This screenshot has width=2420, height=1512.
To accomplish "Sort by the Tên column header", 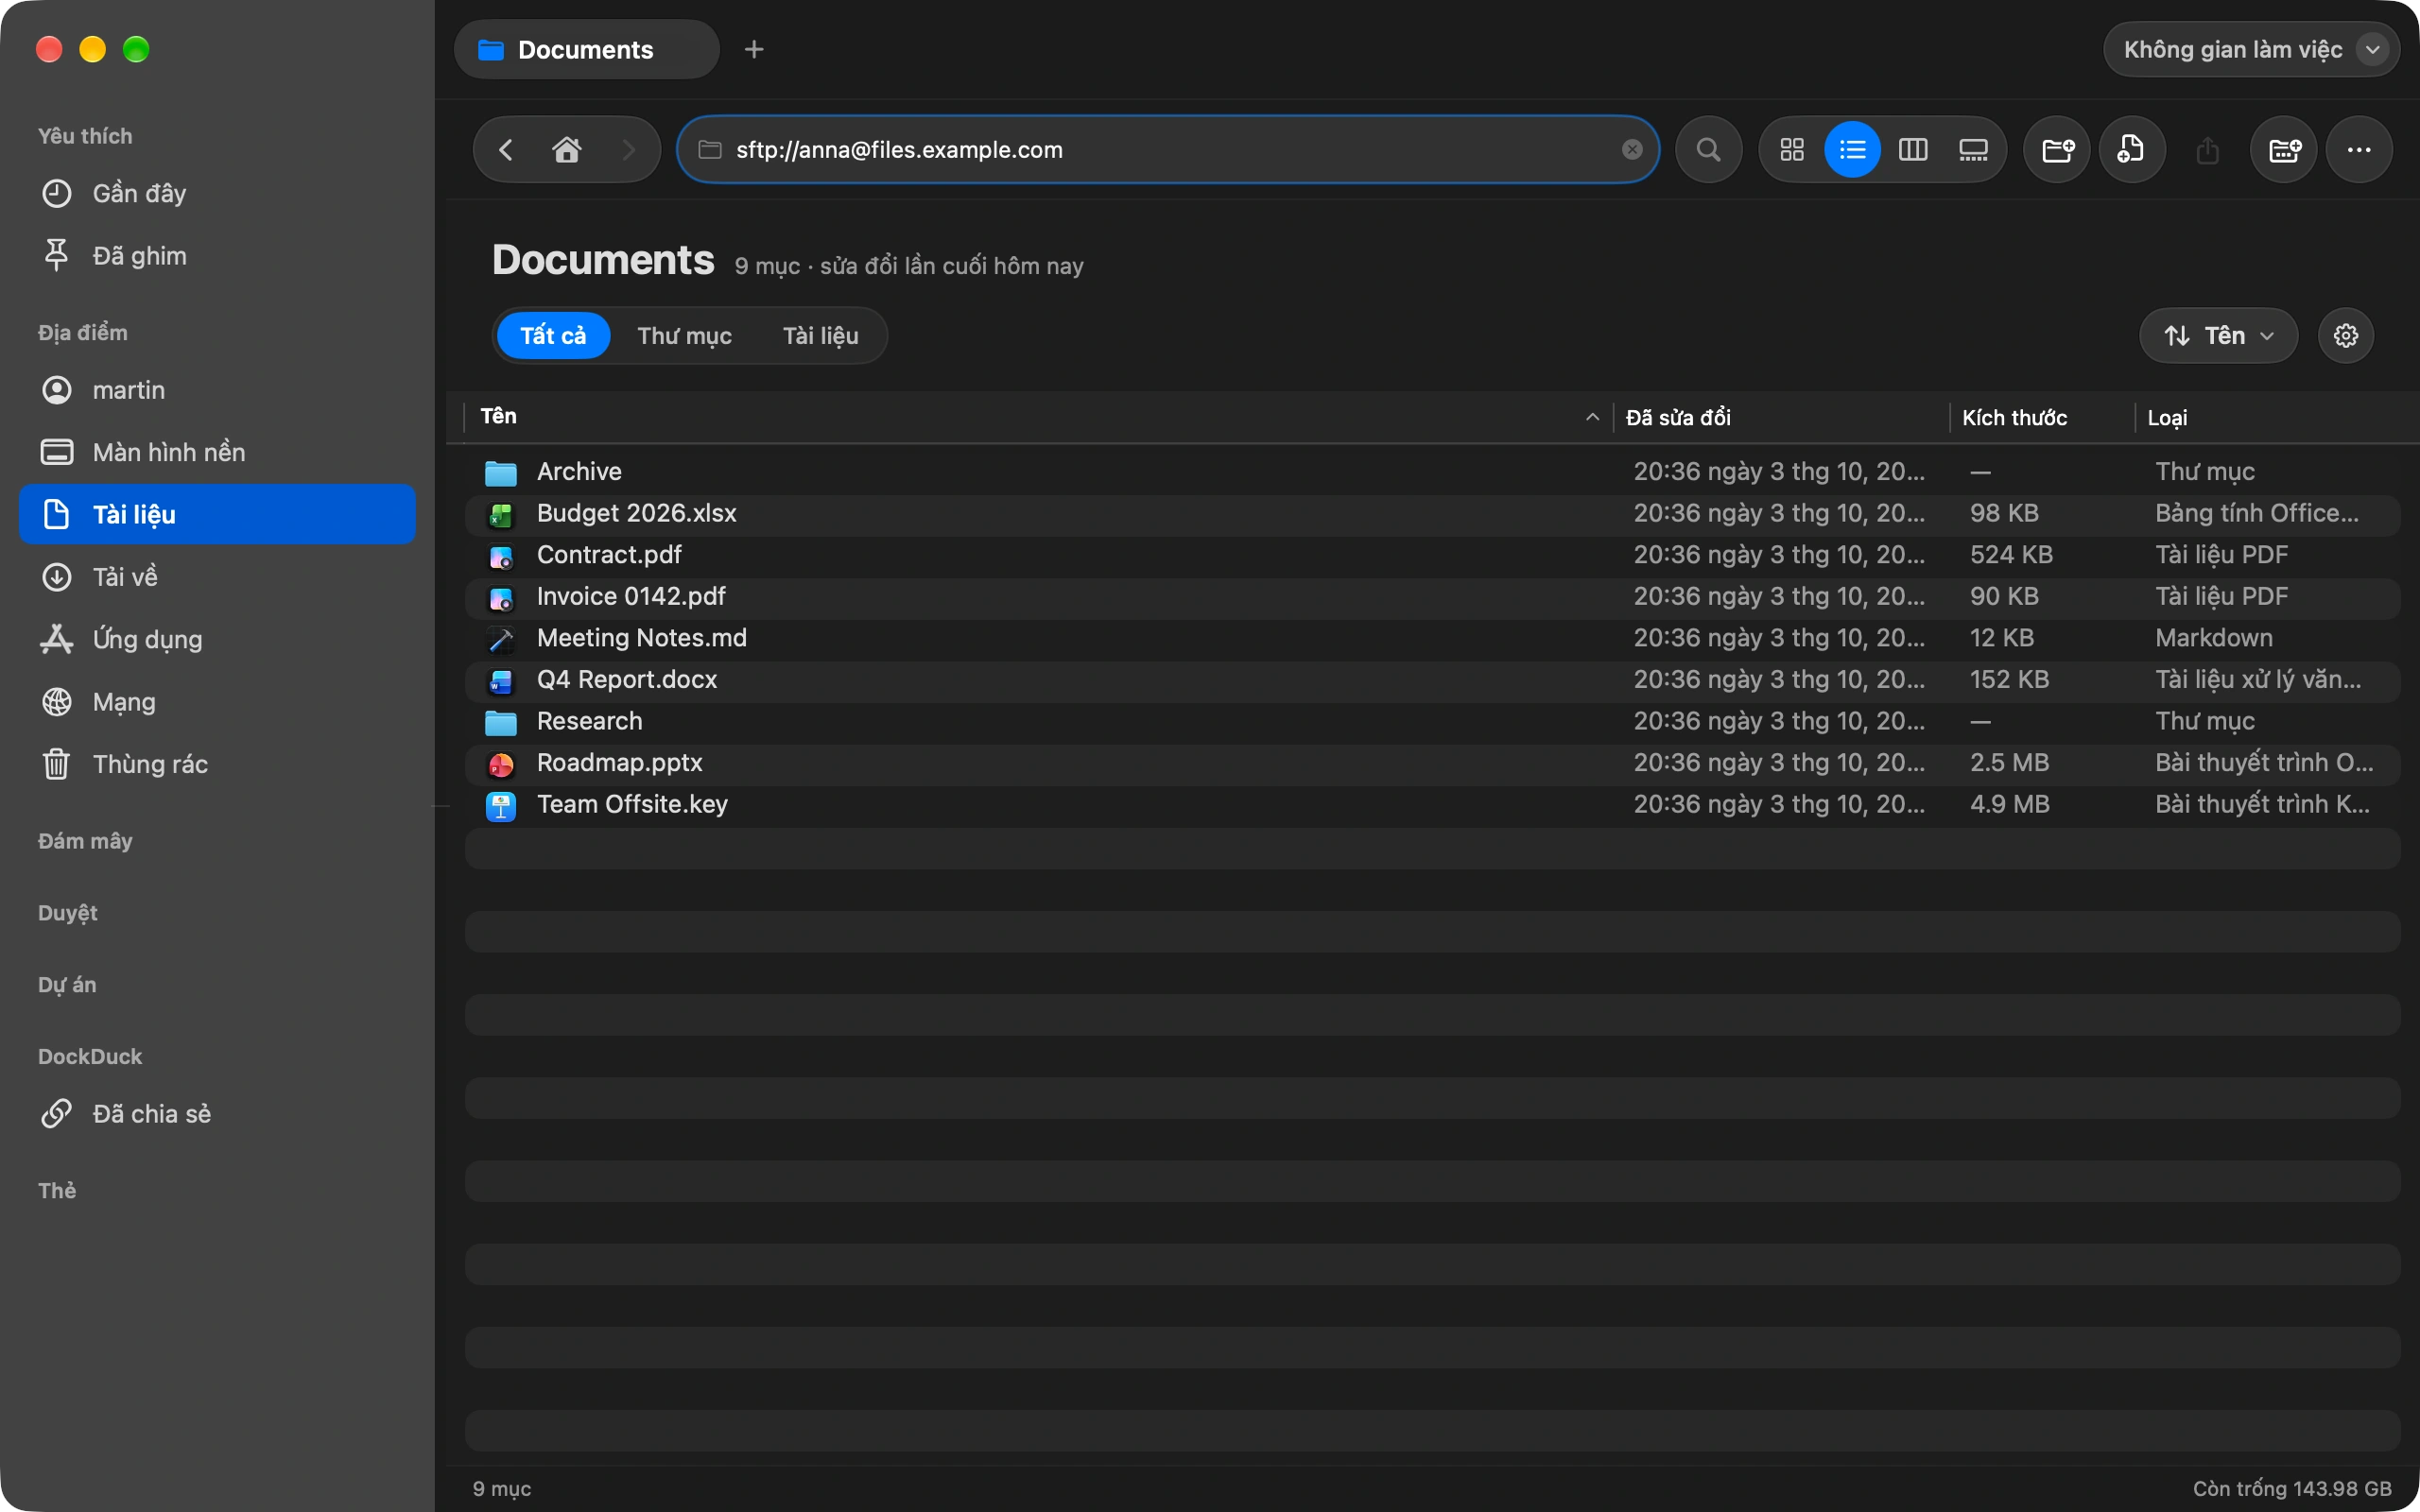I will pos(1038,417).
